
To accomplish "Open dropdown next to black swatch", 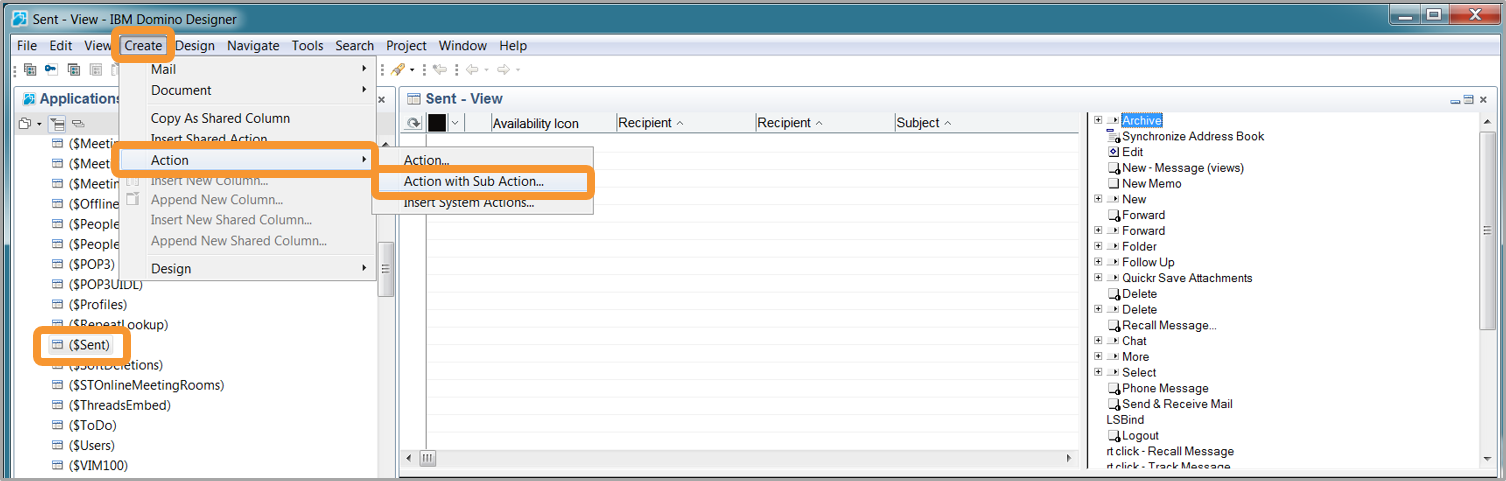I will point(455,123).
